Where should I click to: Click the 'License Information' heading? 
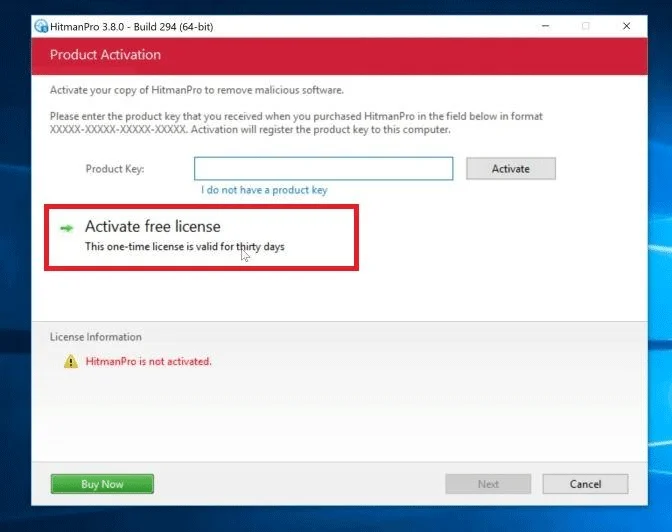tap(96, 337)
